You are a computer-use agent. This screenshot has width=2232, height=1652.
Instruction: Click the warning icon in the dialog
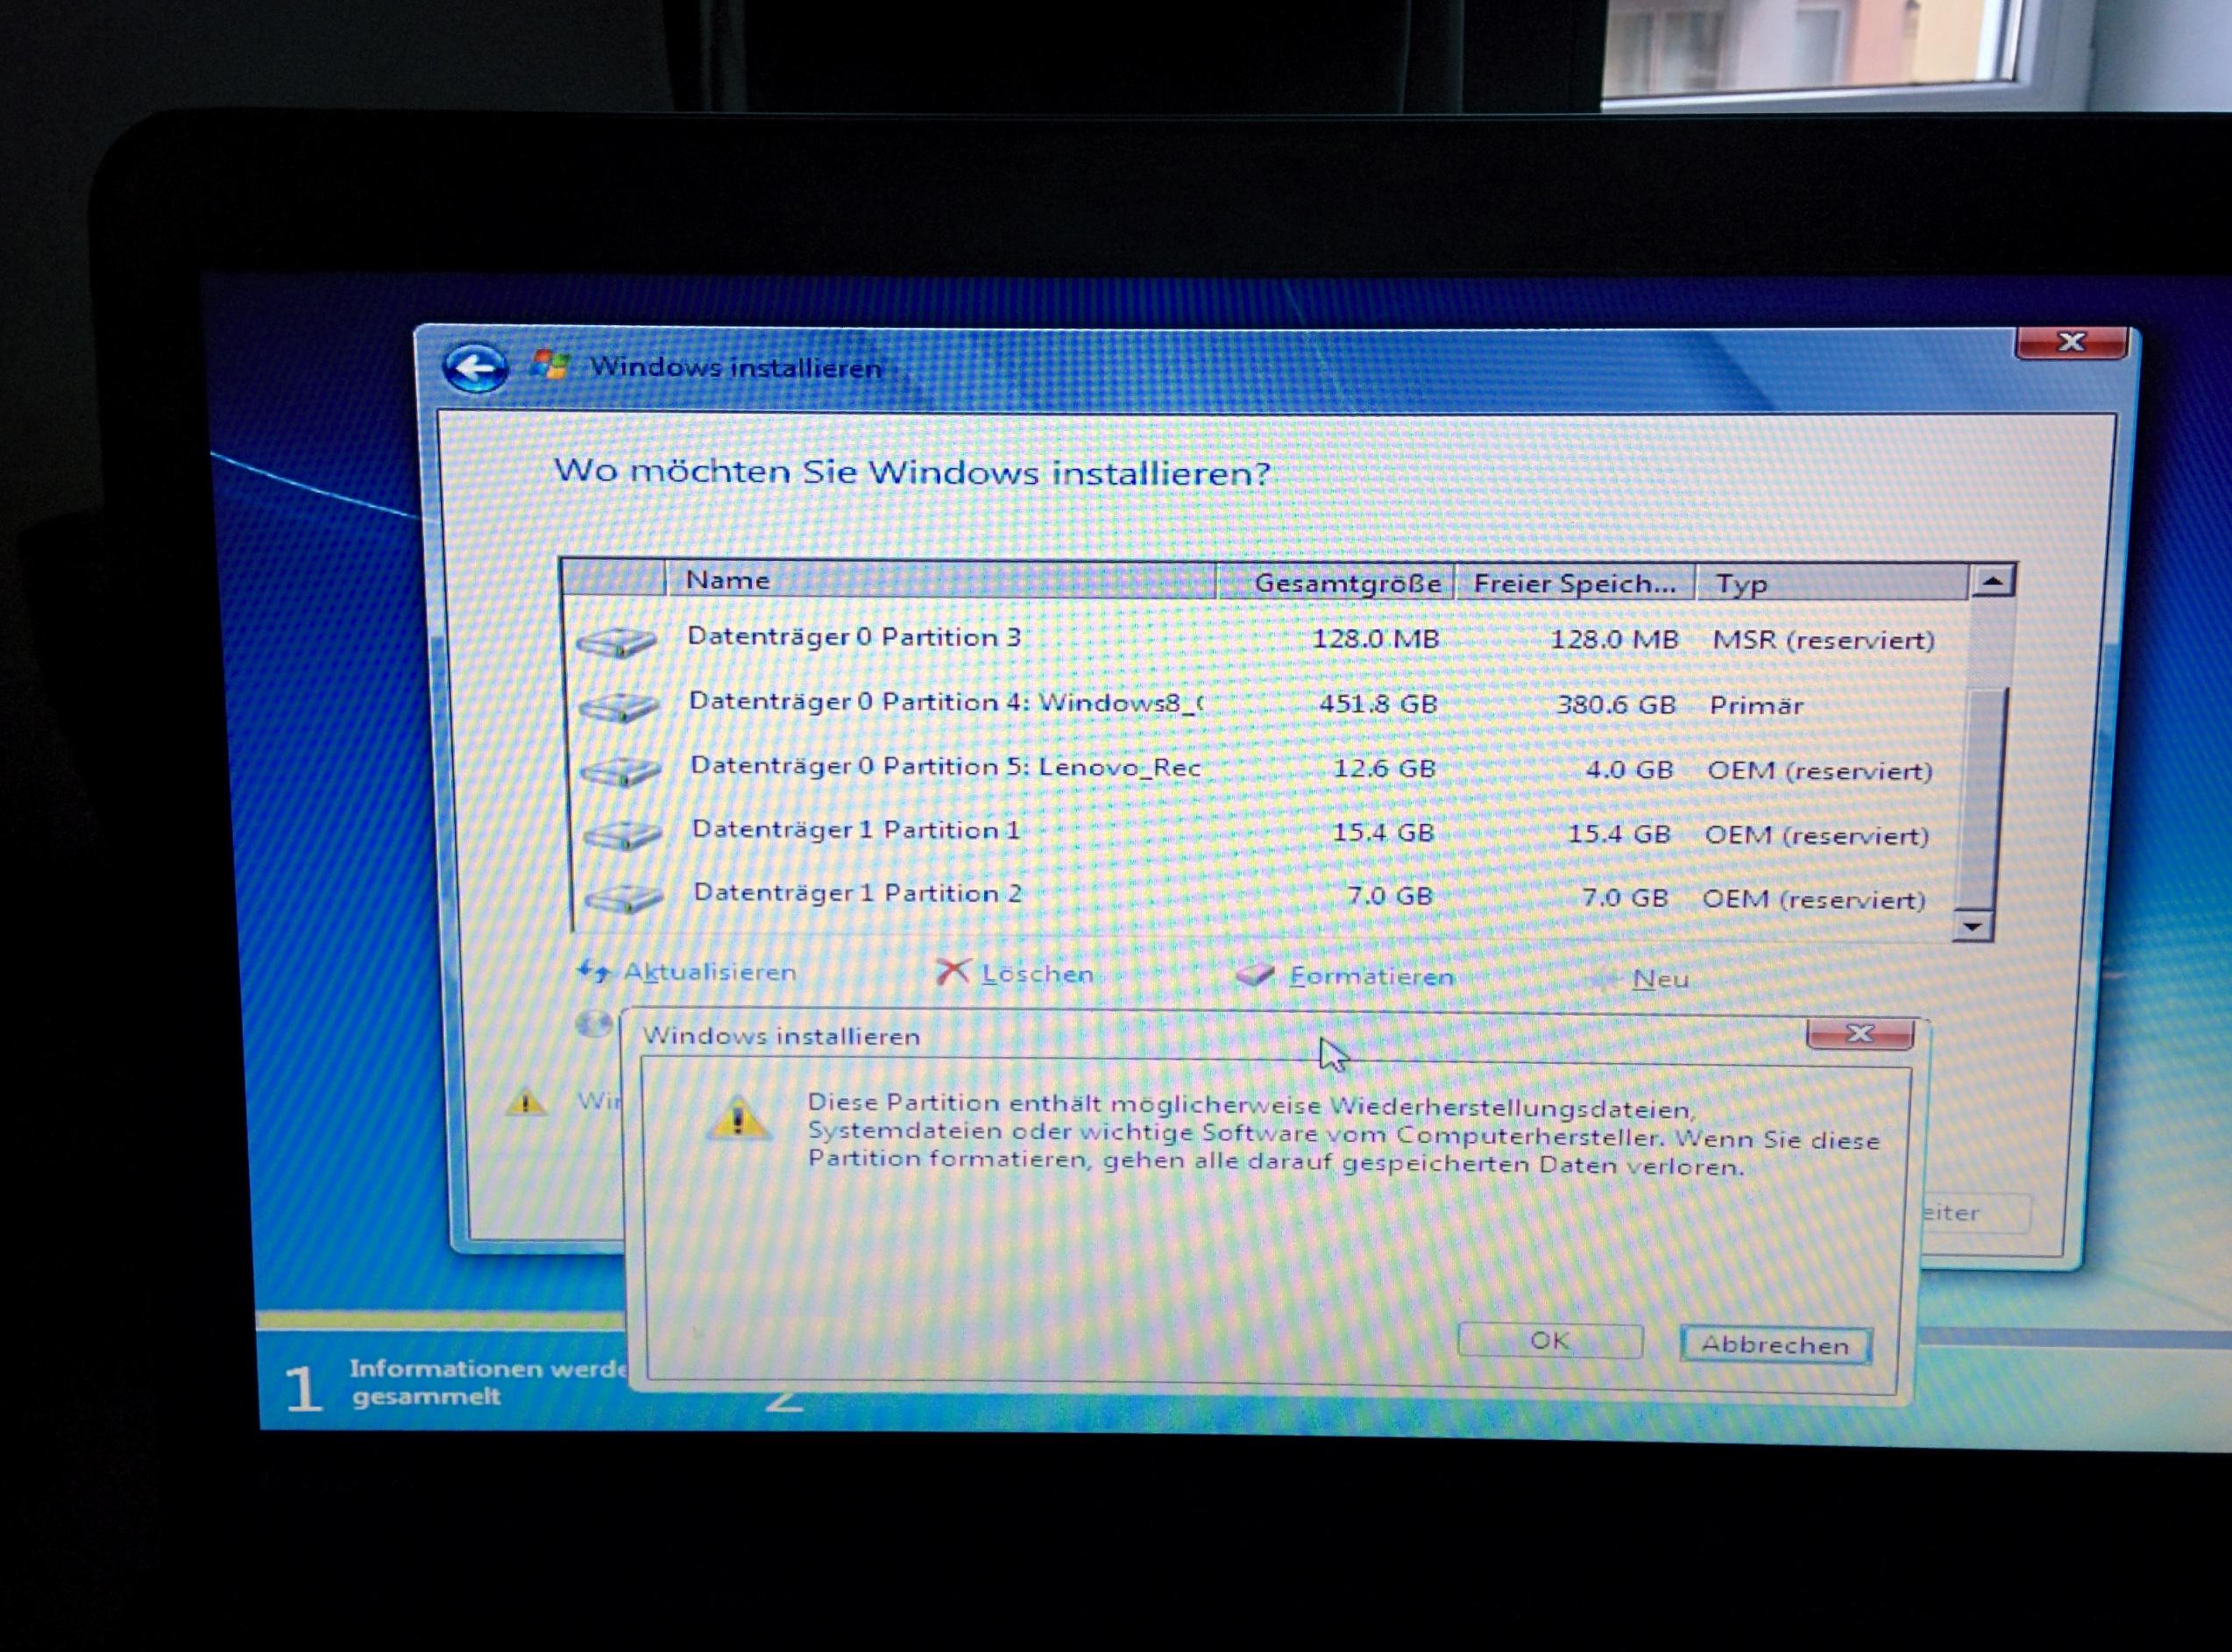(x=738, y=1118)
